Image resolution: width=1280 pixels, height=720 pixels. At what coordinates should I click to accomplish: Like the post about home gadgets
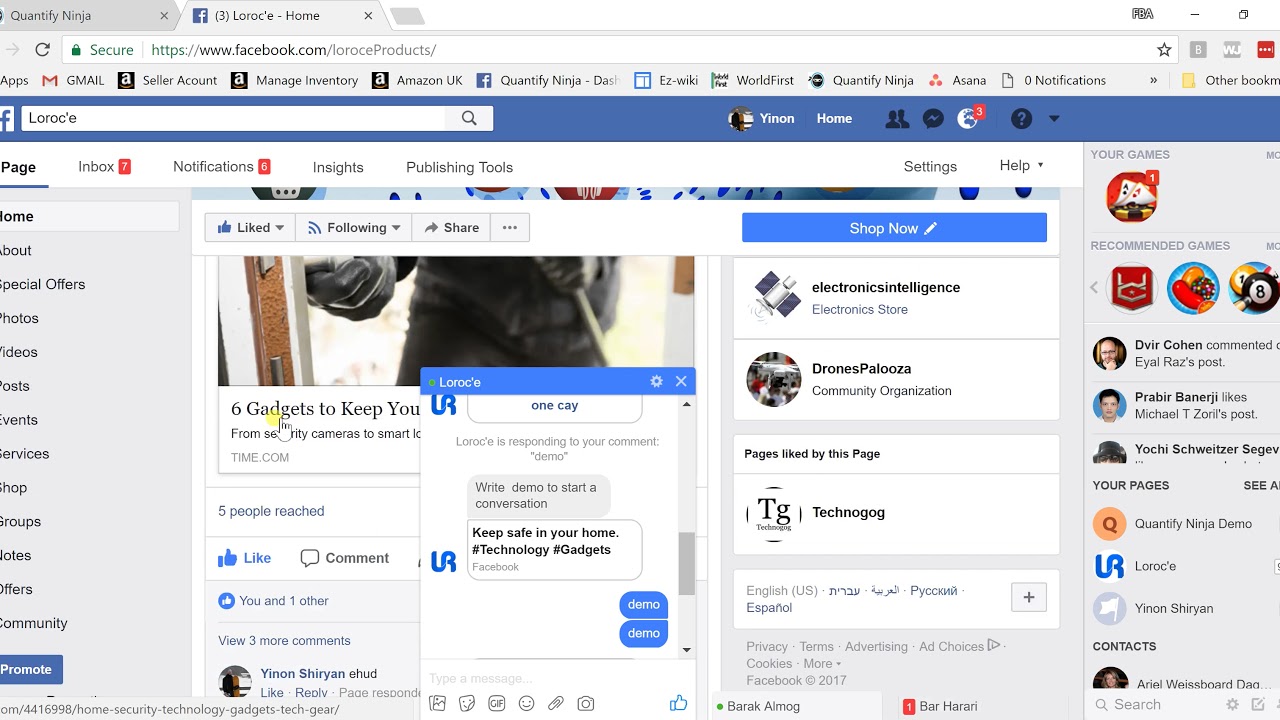[245, 558]
